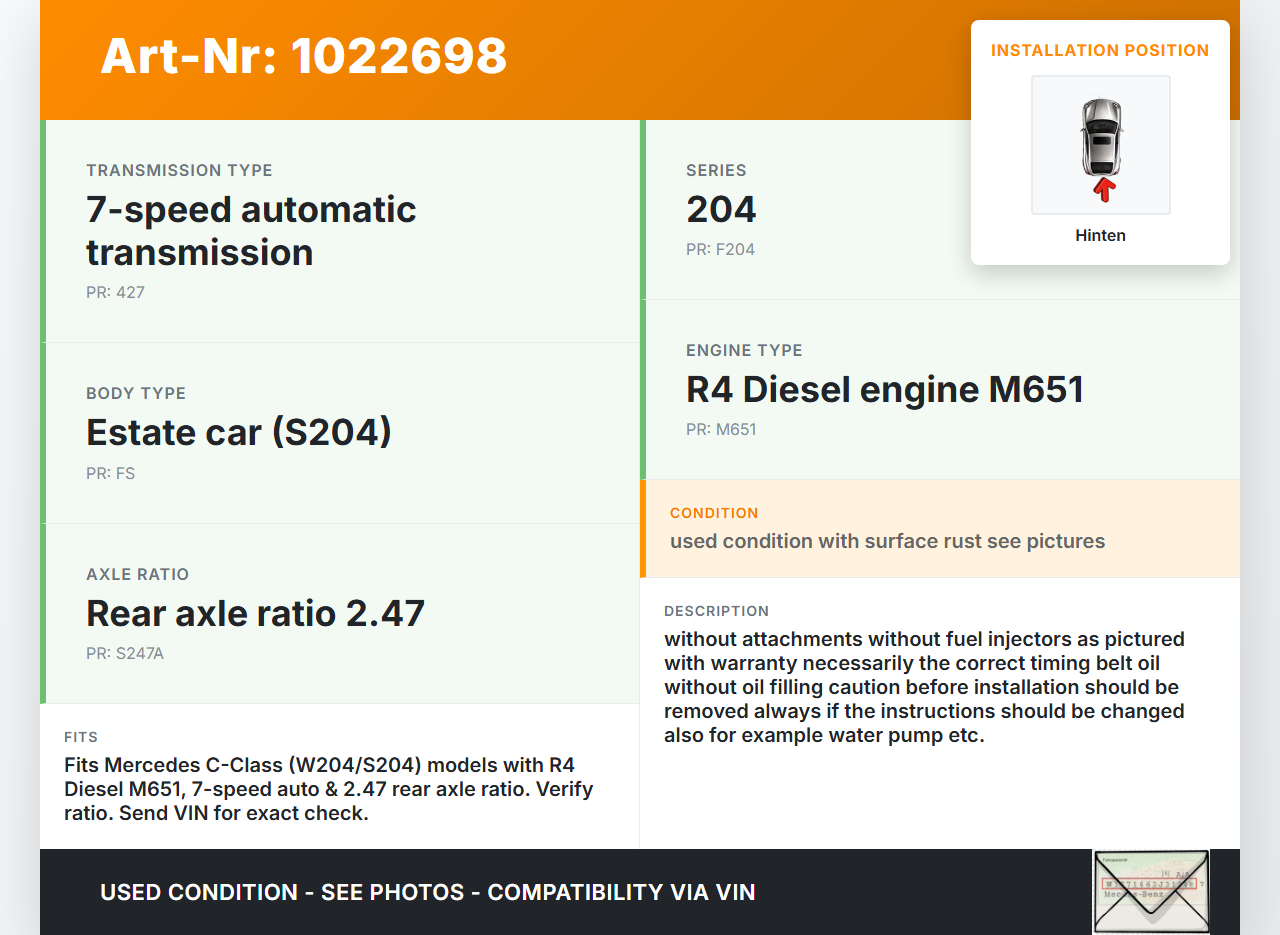The height and width of the screenshot is (935, 1280).
Task: Click the Description paragraph text
Action: tap(924, 687)
